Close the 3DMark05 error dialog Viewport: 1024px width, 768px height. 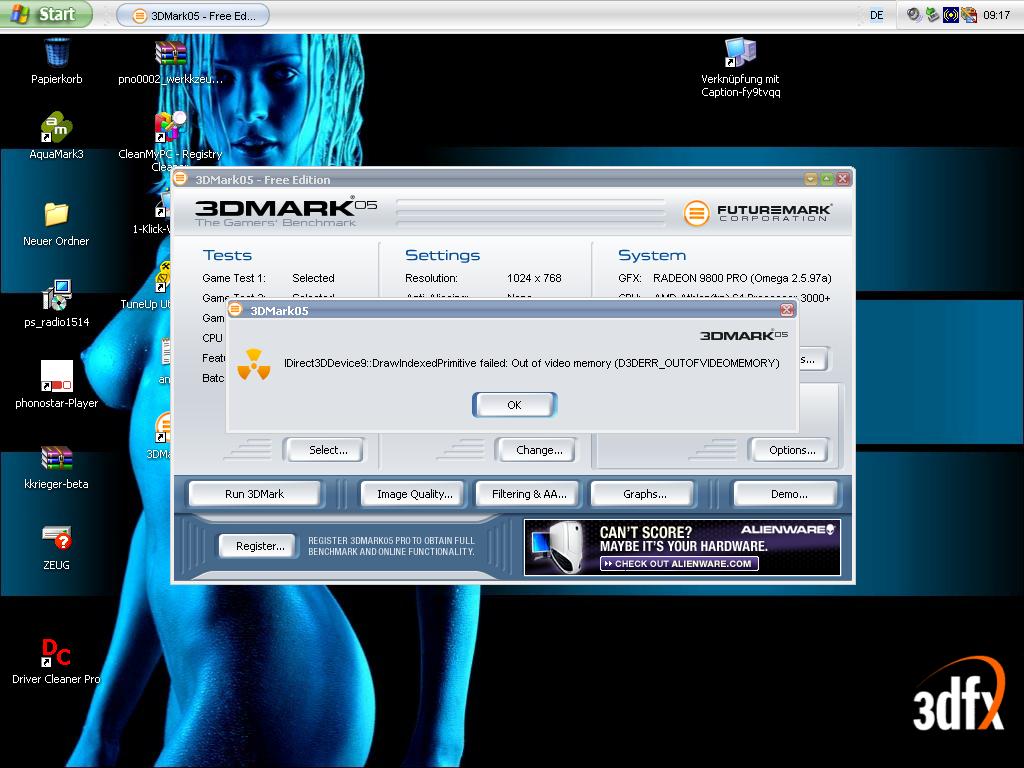tap(787, 310)
